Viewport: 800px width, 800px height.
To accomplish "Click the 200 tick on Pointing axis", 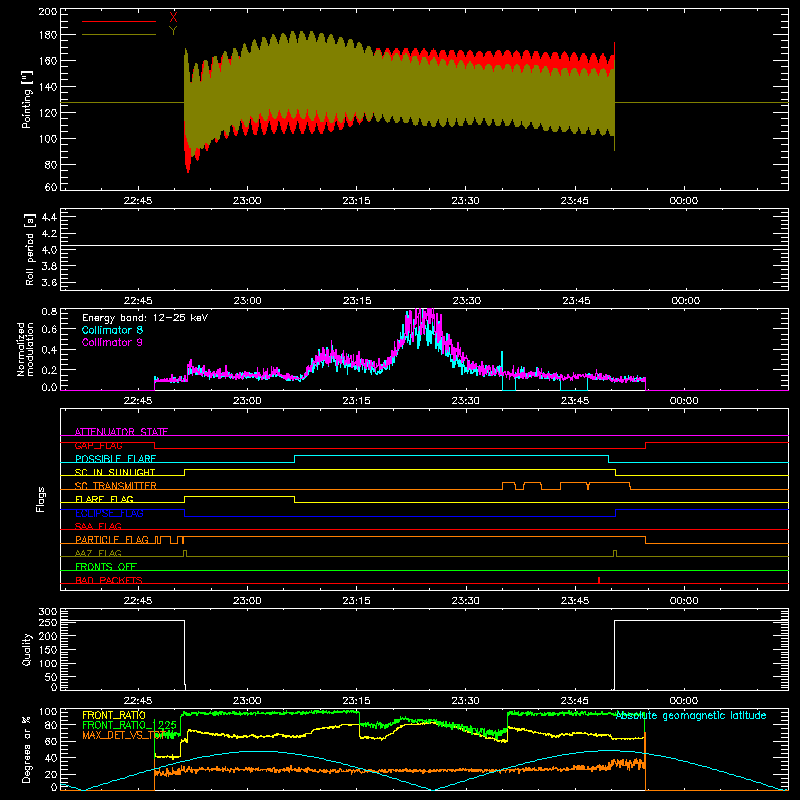I will click(47, 11).
